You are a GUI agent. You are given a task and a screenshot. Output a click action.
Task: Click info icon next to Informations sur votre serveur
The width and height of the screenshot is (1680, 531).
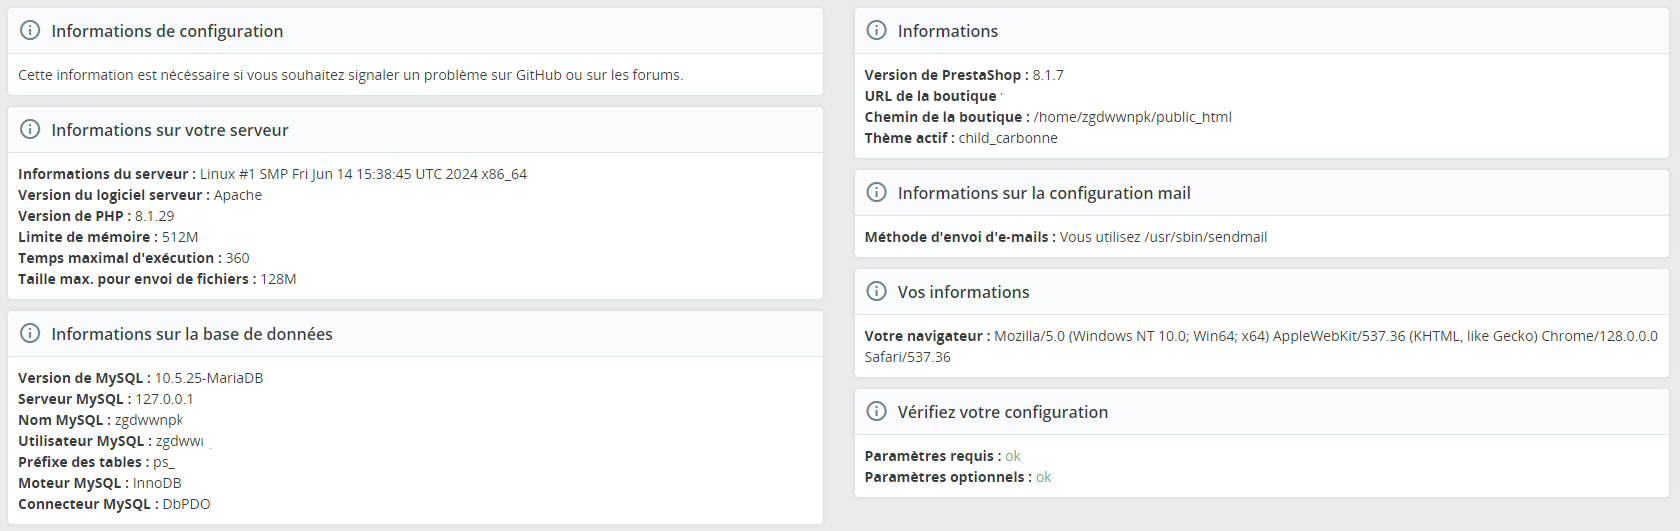tap(30, 130)
